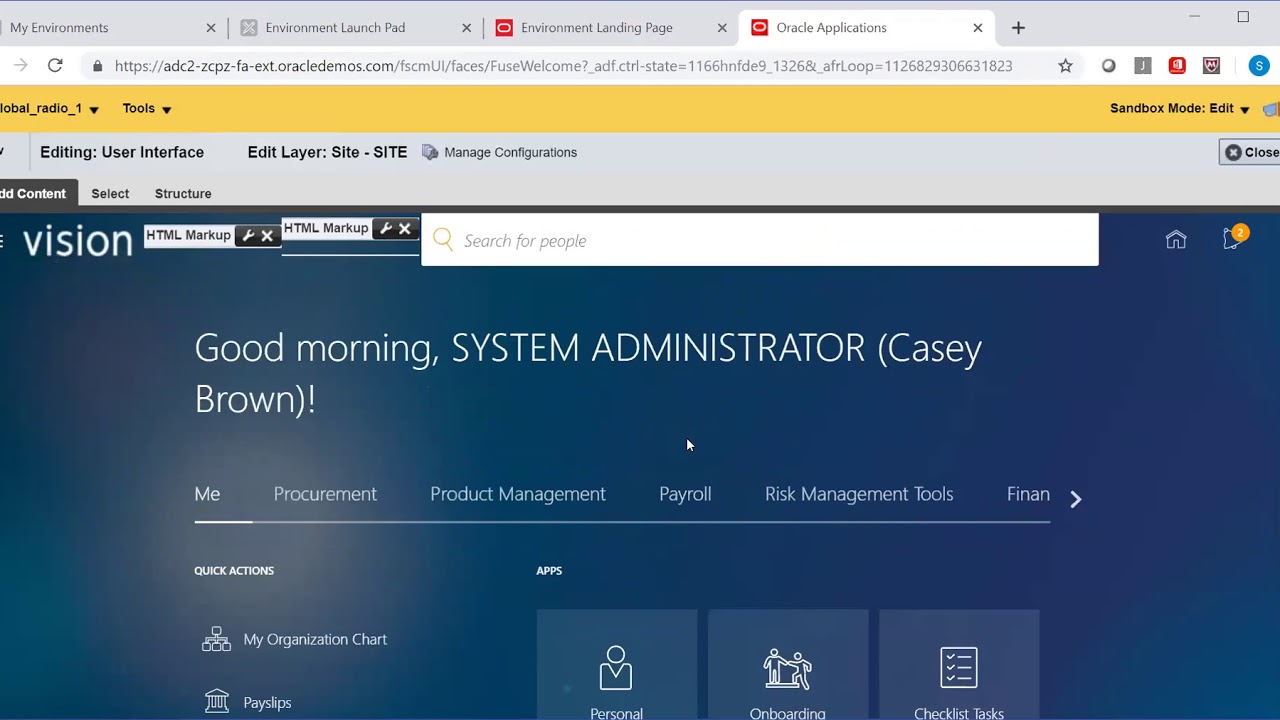Screen dimensions: 1280x720
Task: Close the Environment Landing Page tab
Action: pyautogui.click(x=722, y=28)
